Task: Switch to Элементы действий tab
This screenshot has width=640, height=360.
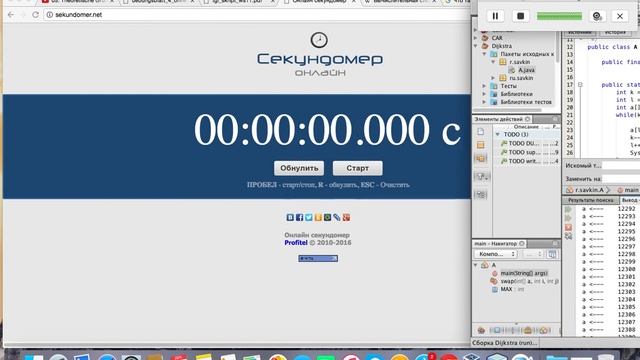Action: 502,119
